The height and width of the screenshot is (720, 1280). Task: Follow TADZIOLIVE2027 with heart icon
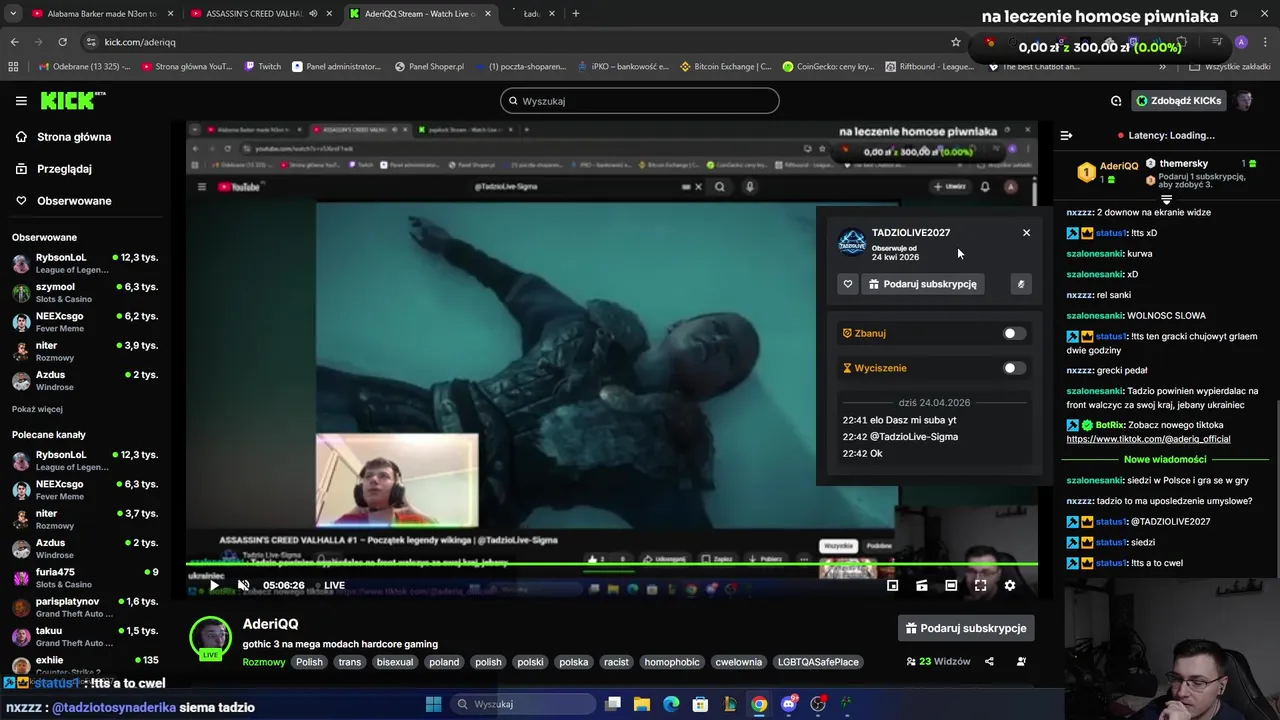(x=848, y=284)
